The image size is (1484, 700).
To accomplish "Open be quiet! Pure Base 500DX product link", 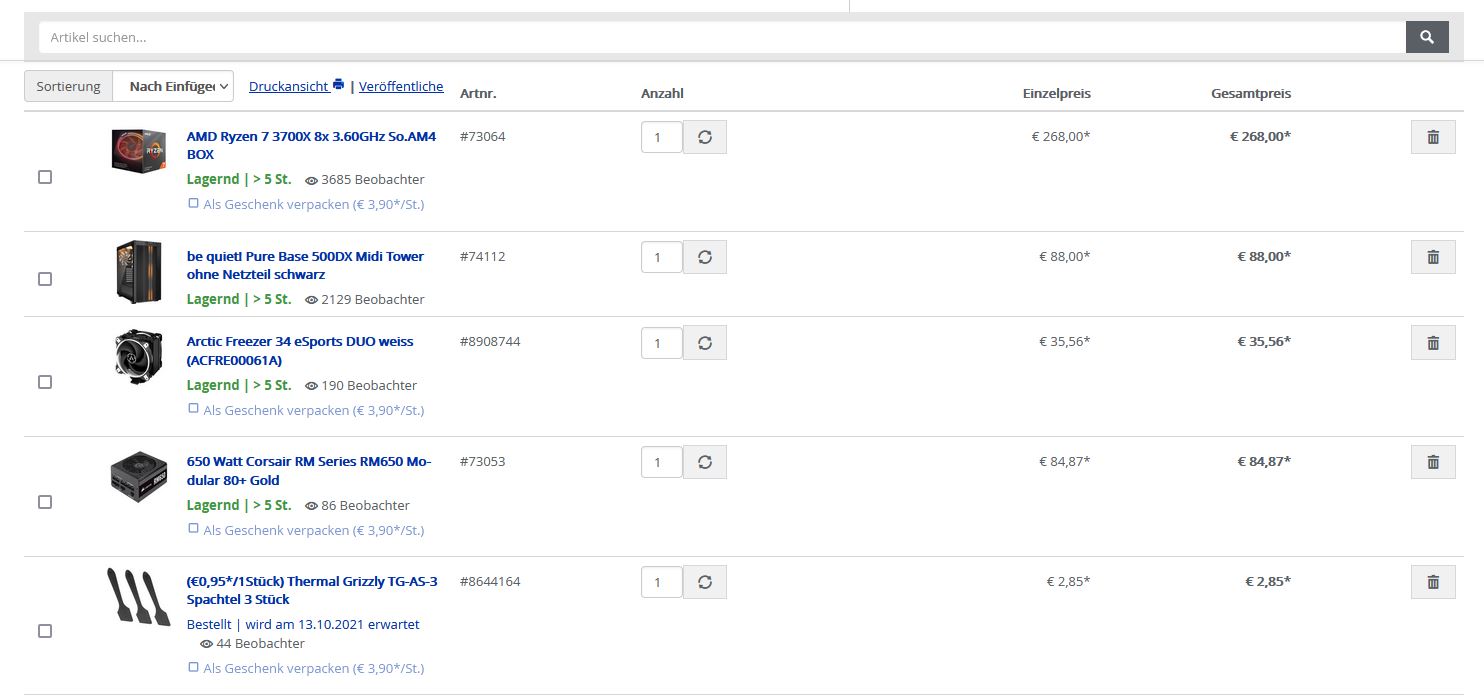I will tap(305, 265).
